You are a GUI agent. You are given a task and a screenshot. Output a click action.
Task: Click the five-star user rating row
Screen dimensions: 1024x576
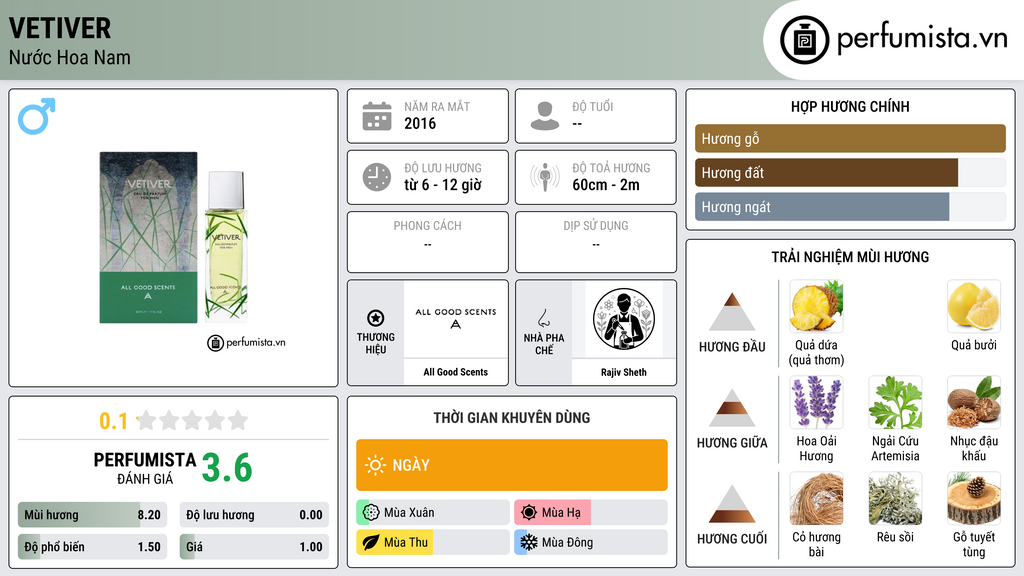click(192, 420)
